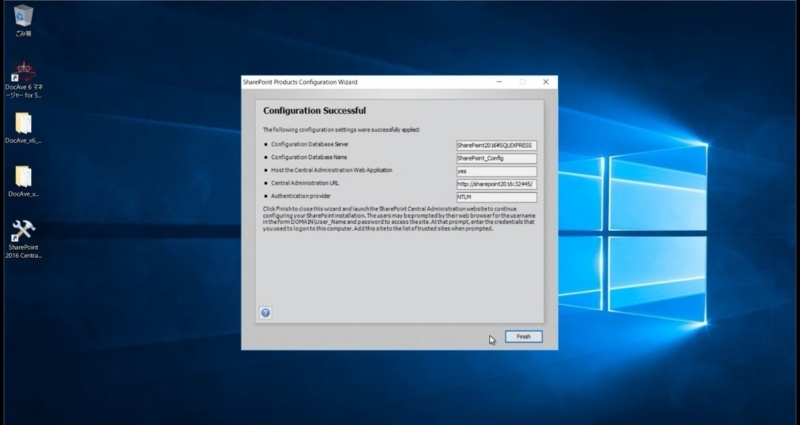Click the SharePoint_Config database name field
The image size is (800, 425).
(x=496, y=158)
